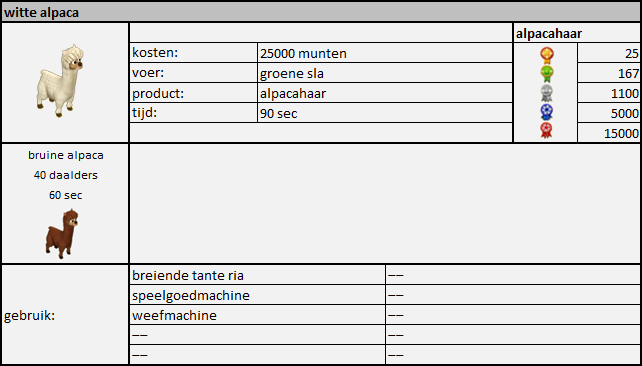Click the red ribbon medal icon
This screenshot has height=366, width=642.
tap(547, 131)
